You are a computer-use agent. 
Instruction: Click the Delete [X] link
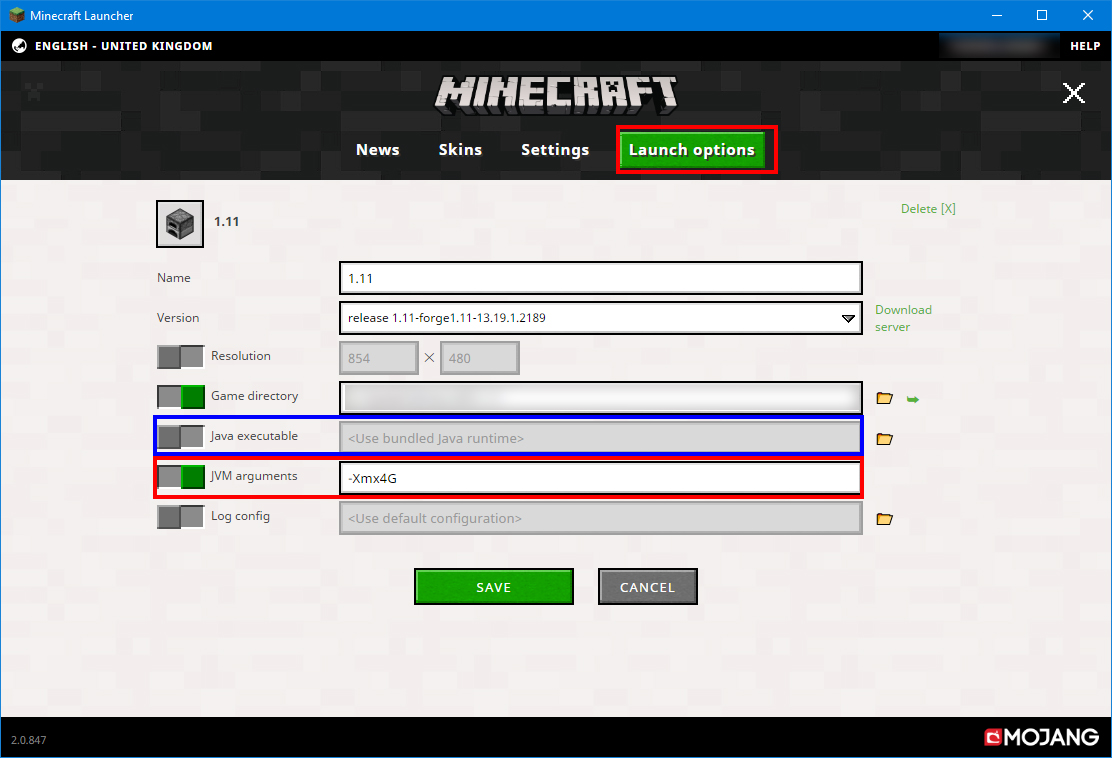coord(928,209)
